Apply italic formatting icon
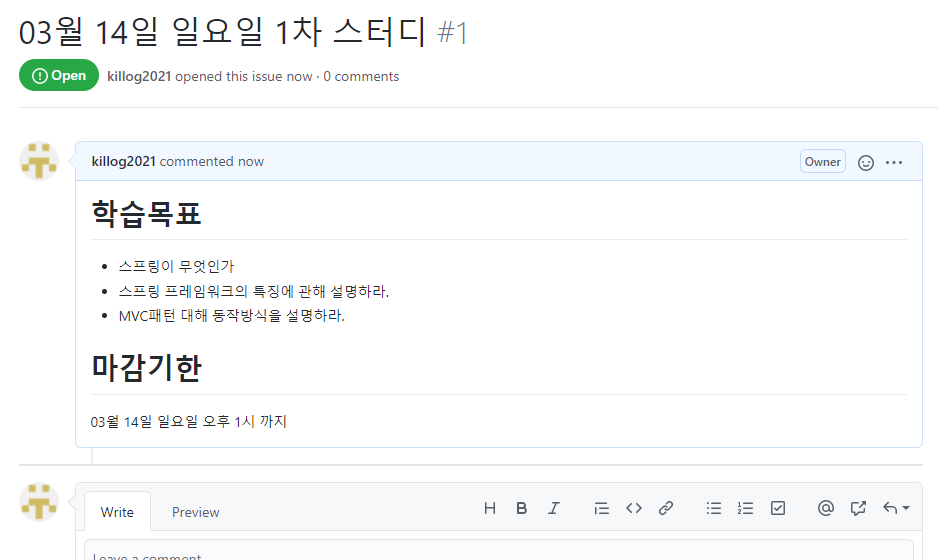Viewport: 938px width, 560px height. point(554,509)
